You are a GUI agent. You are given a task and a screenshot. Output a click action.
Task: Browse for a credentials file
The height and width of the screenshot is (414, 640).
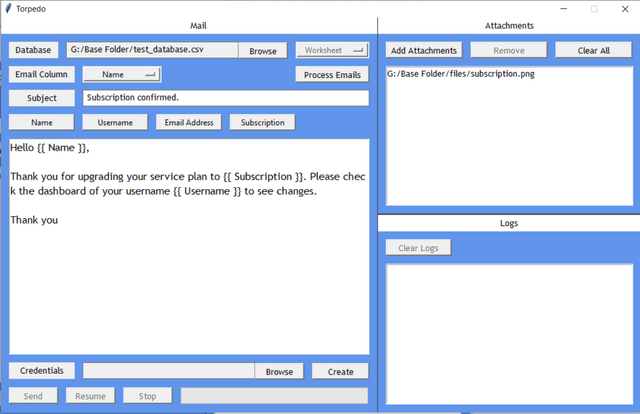coord(279,372)
